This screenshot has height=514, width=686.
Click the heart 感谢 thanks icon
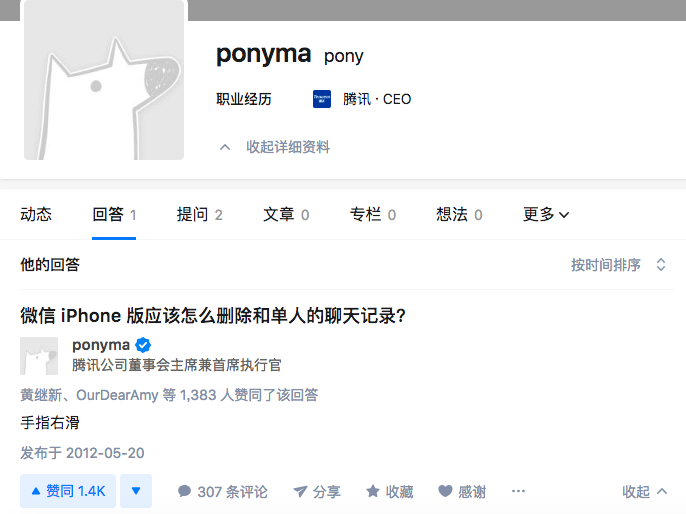tap(446, 492)
